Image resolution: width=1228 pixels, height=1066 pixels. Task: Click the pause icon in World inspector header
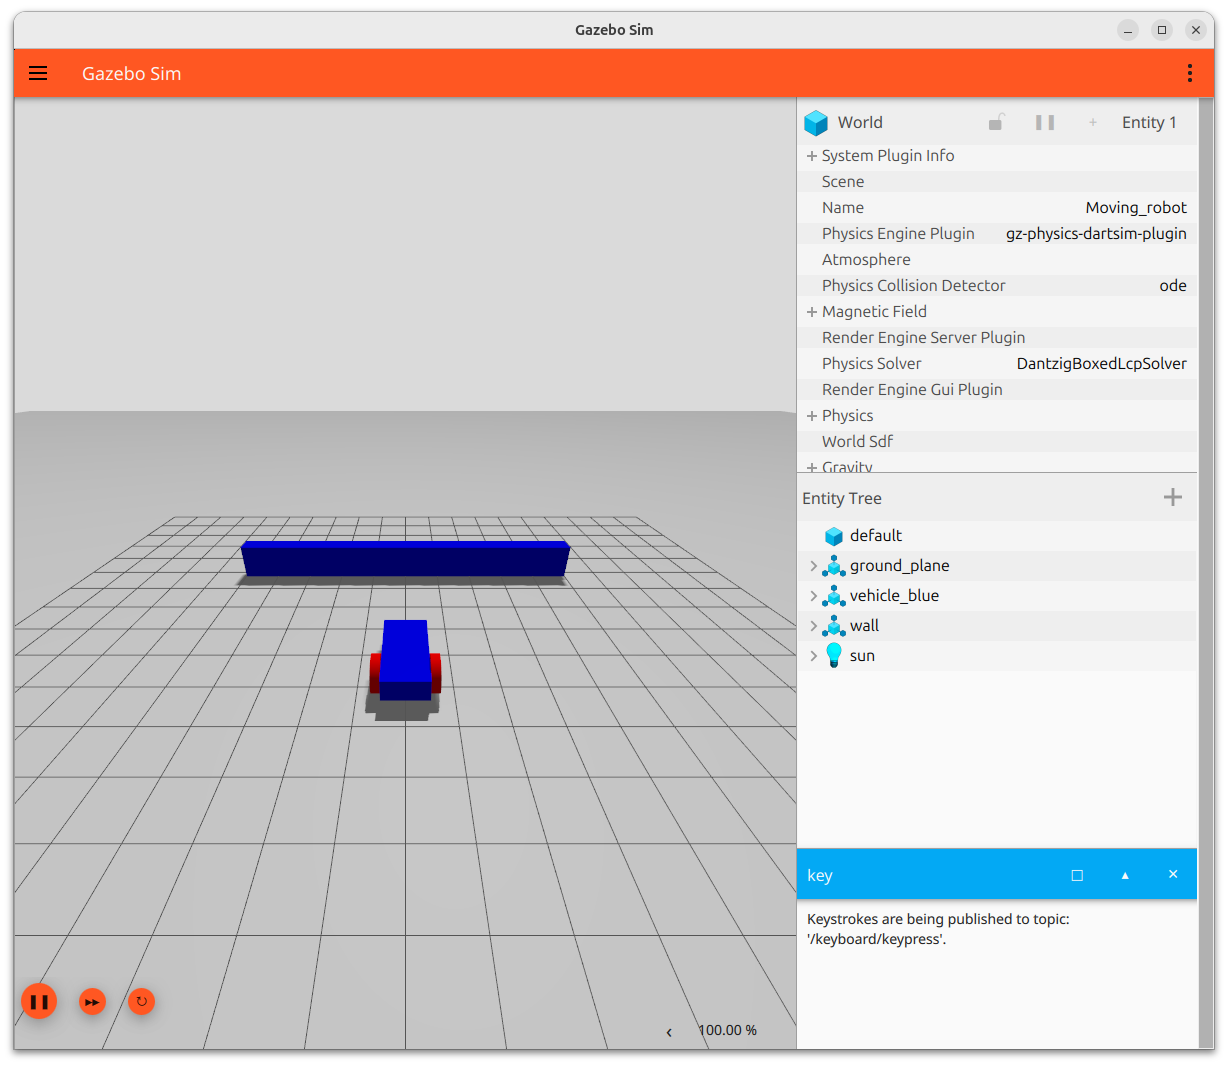1045,122
